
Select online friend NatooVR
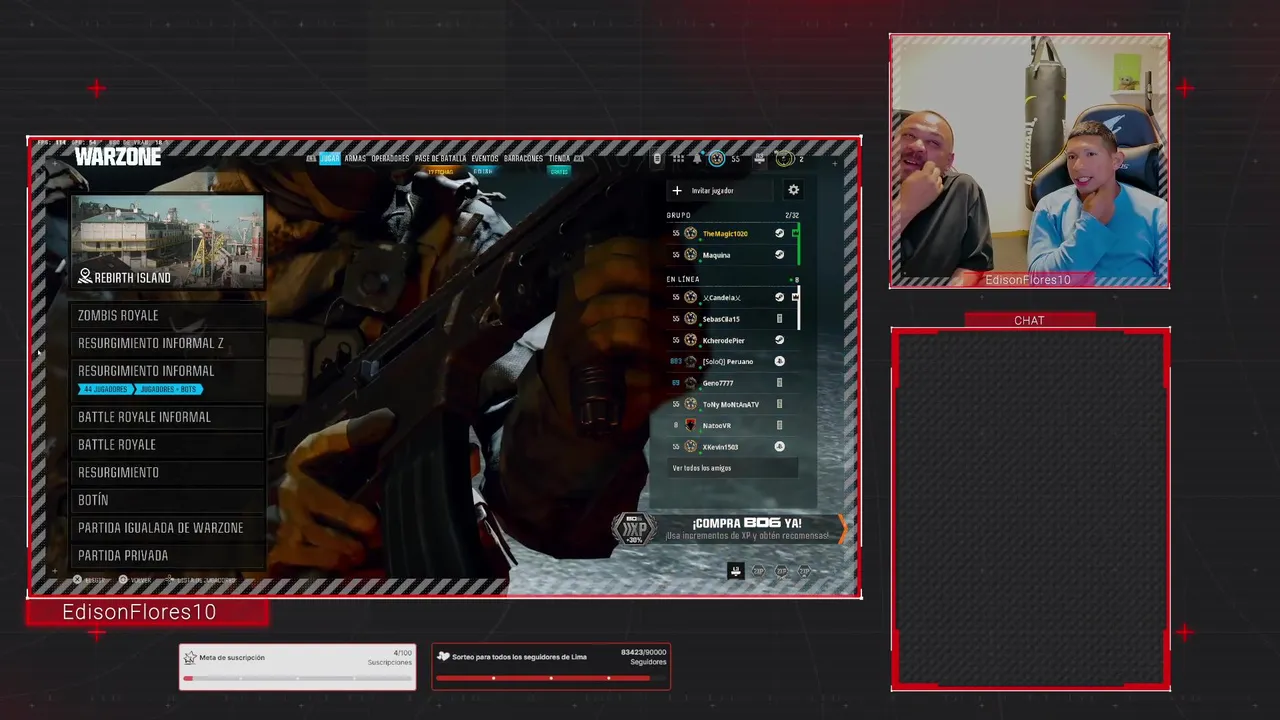[x=733, y=426]
